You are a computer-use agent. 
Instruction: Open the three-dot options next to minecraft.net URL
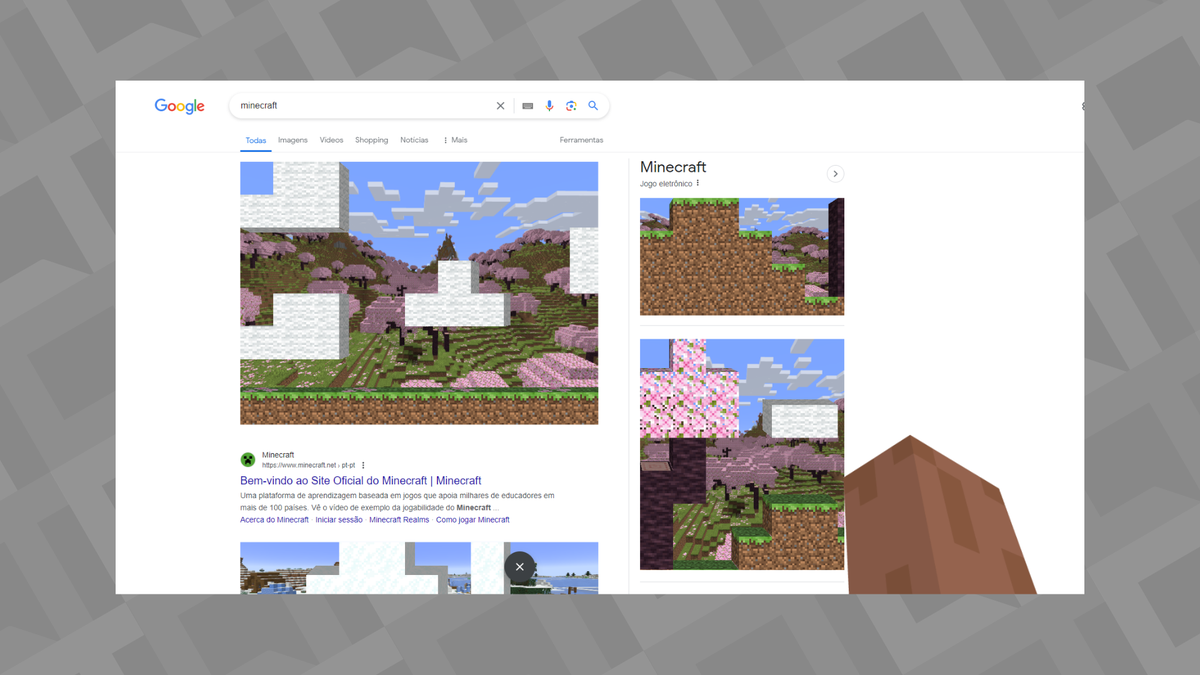363,465
